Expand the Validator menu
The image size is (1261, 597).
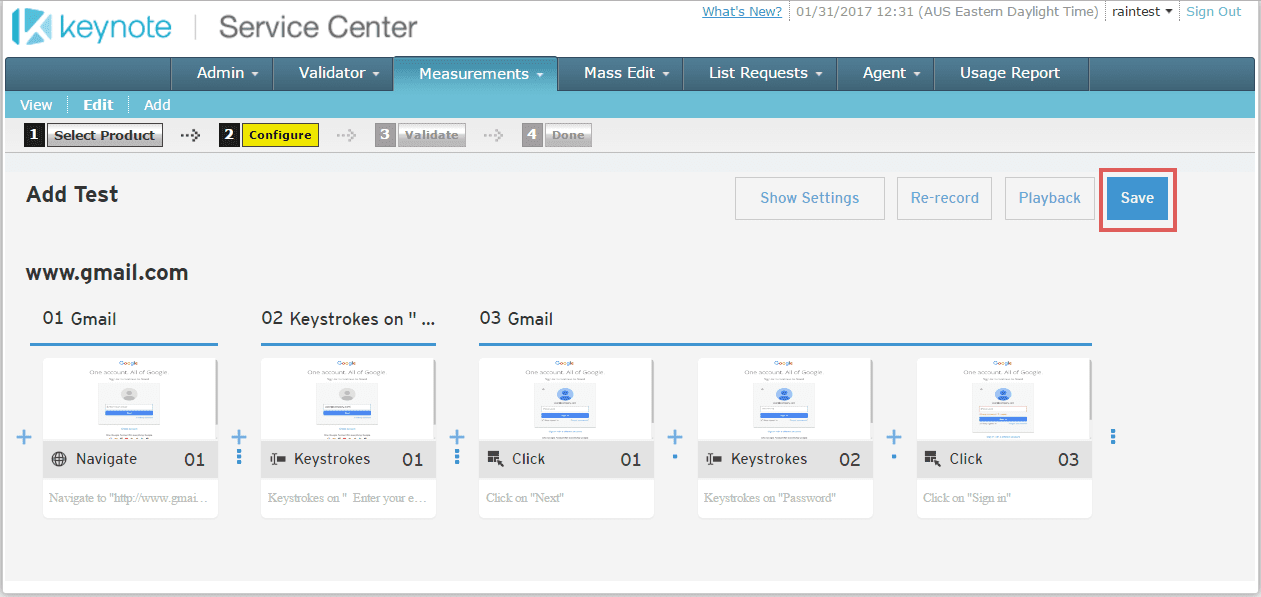(339, 73)
